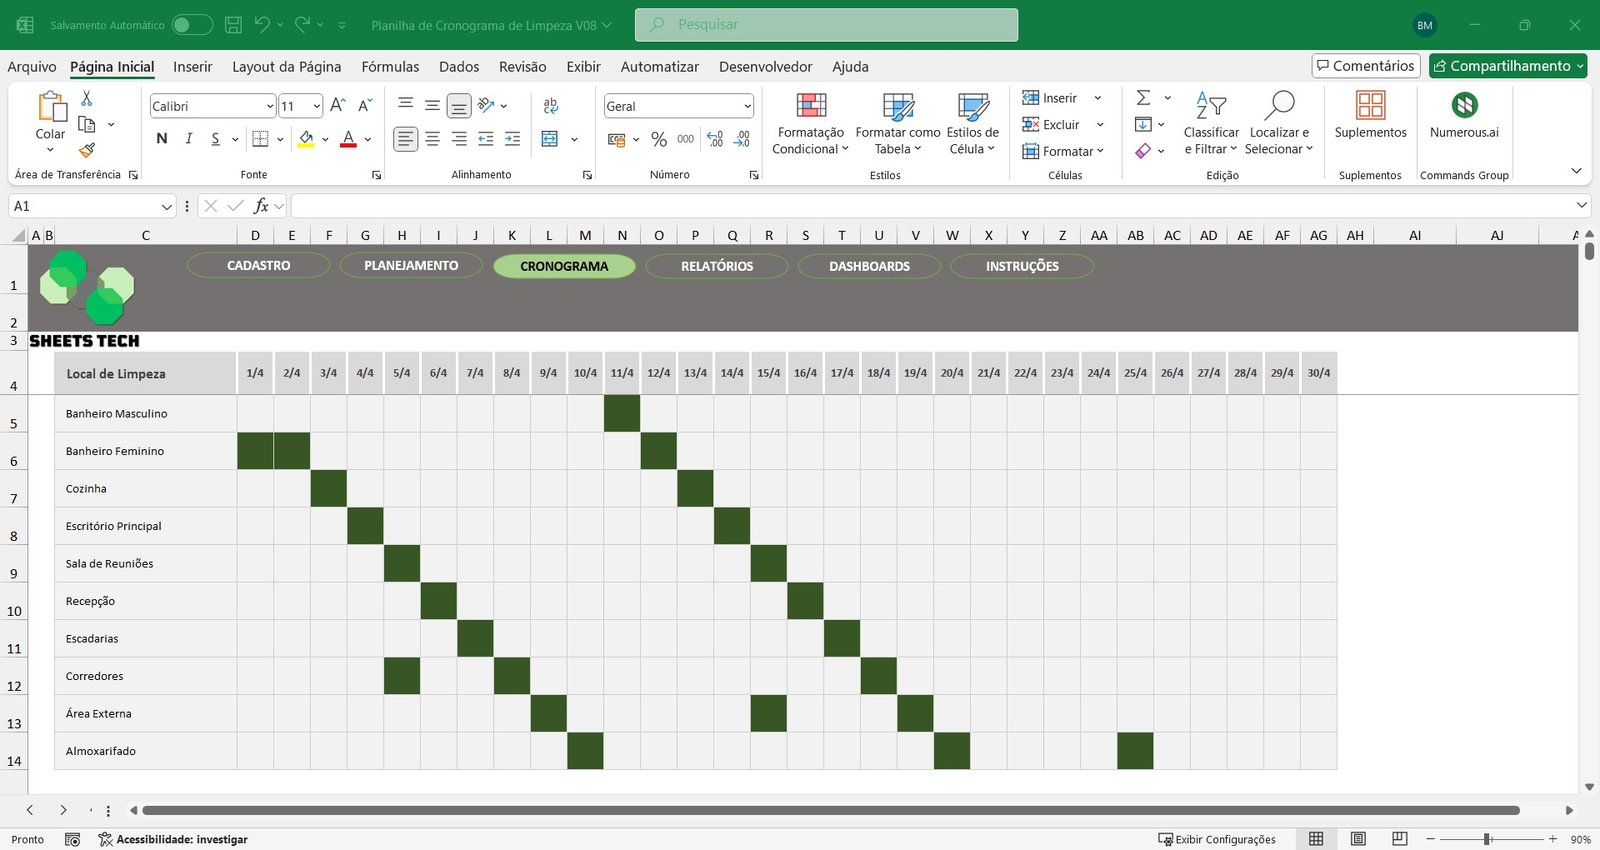Click the RELATÓRIOS navigation button
1600x850 pixels.
717,266
